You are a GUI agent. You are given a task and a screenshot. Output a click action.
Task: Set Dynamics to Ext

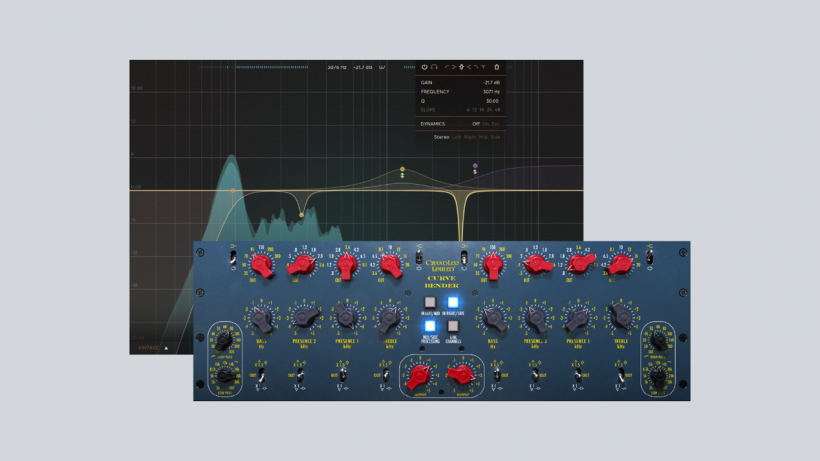[496, 124]
